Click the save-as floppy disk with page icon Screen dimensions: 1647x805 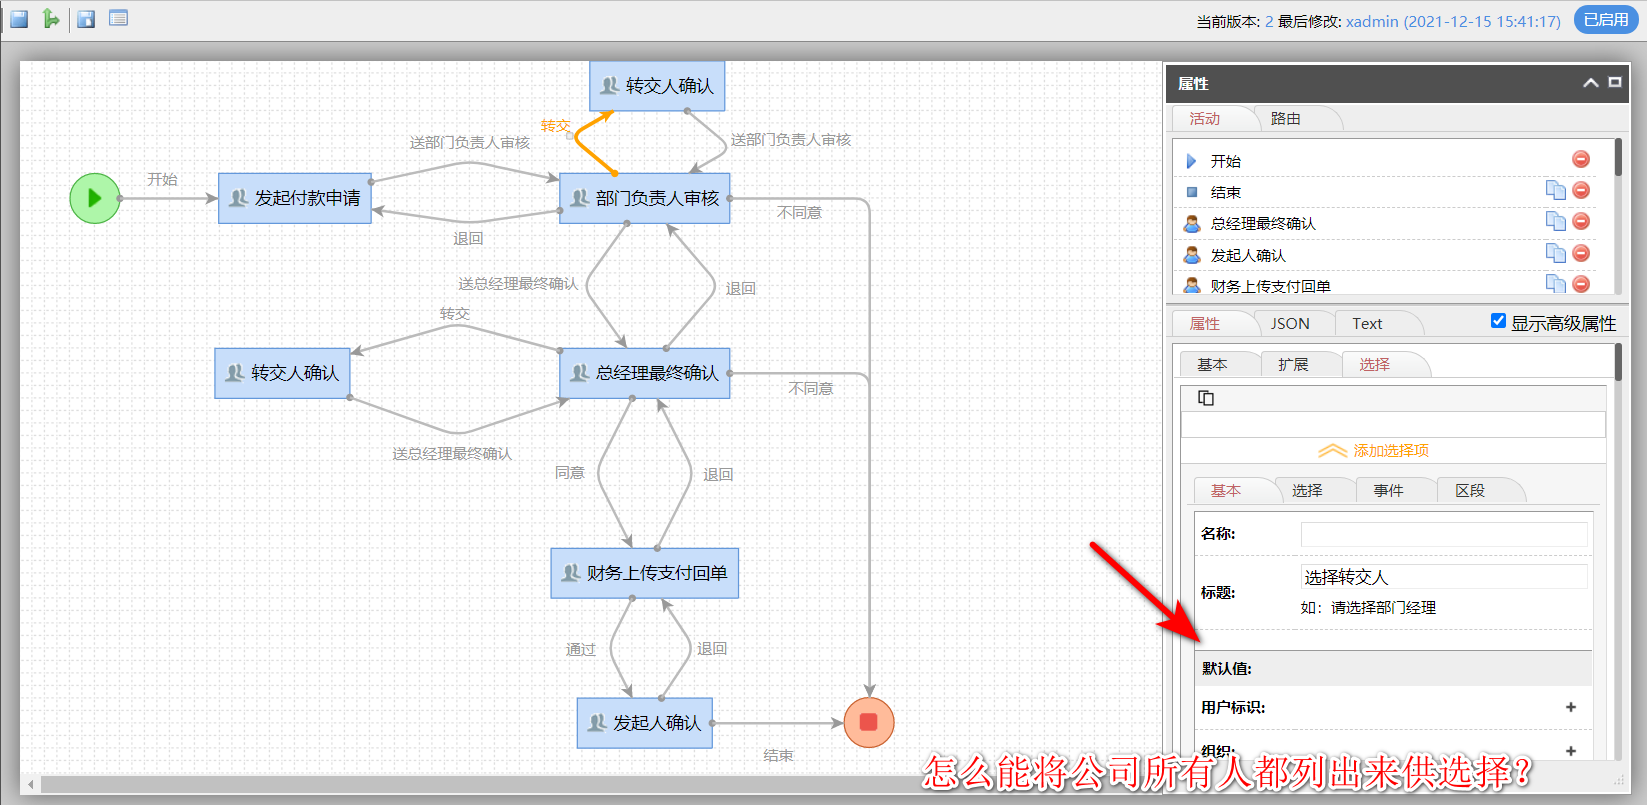click(x=86, y=18)
